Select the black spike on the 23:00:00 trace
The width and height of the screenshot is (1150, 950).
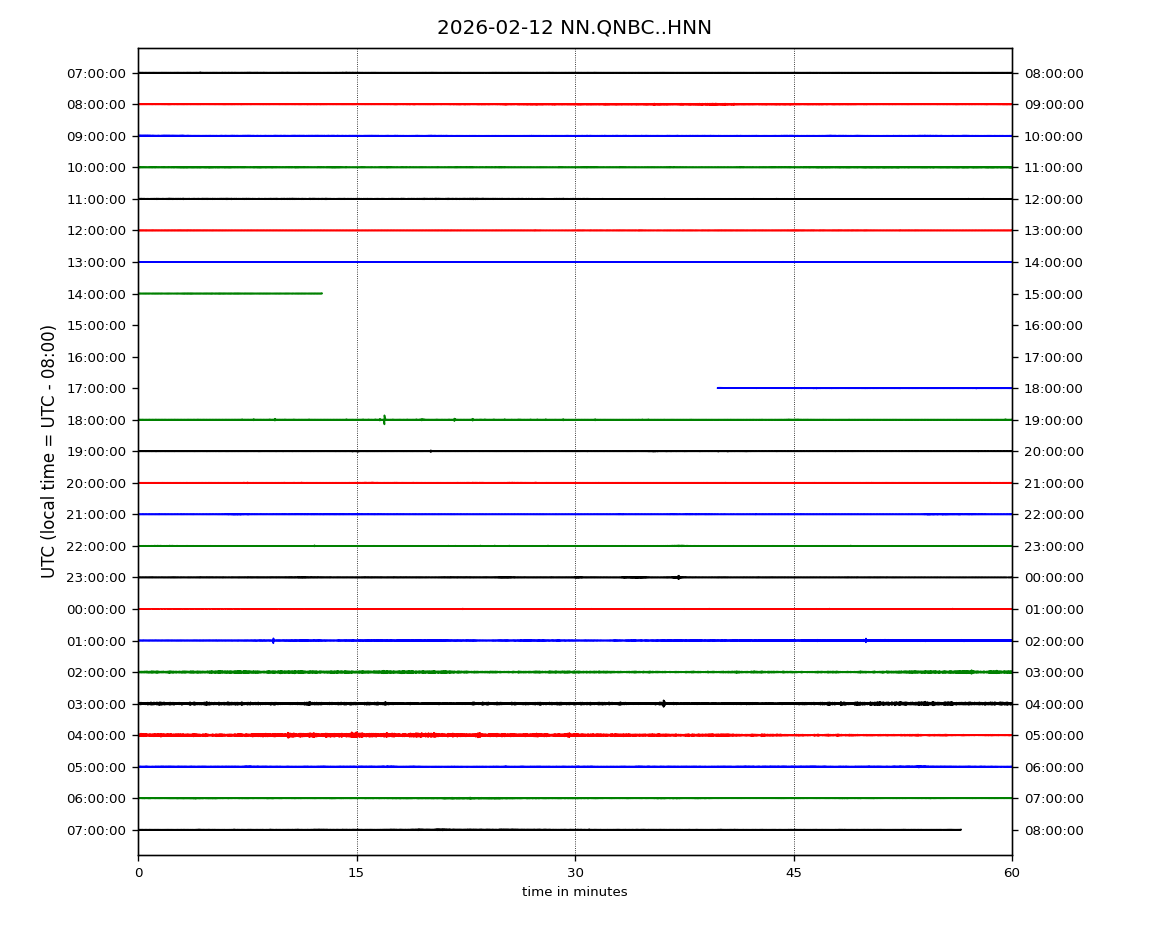click(678, 577)
